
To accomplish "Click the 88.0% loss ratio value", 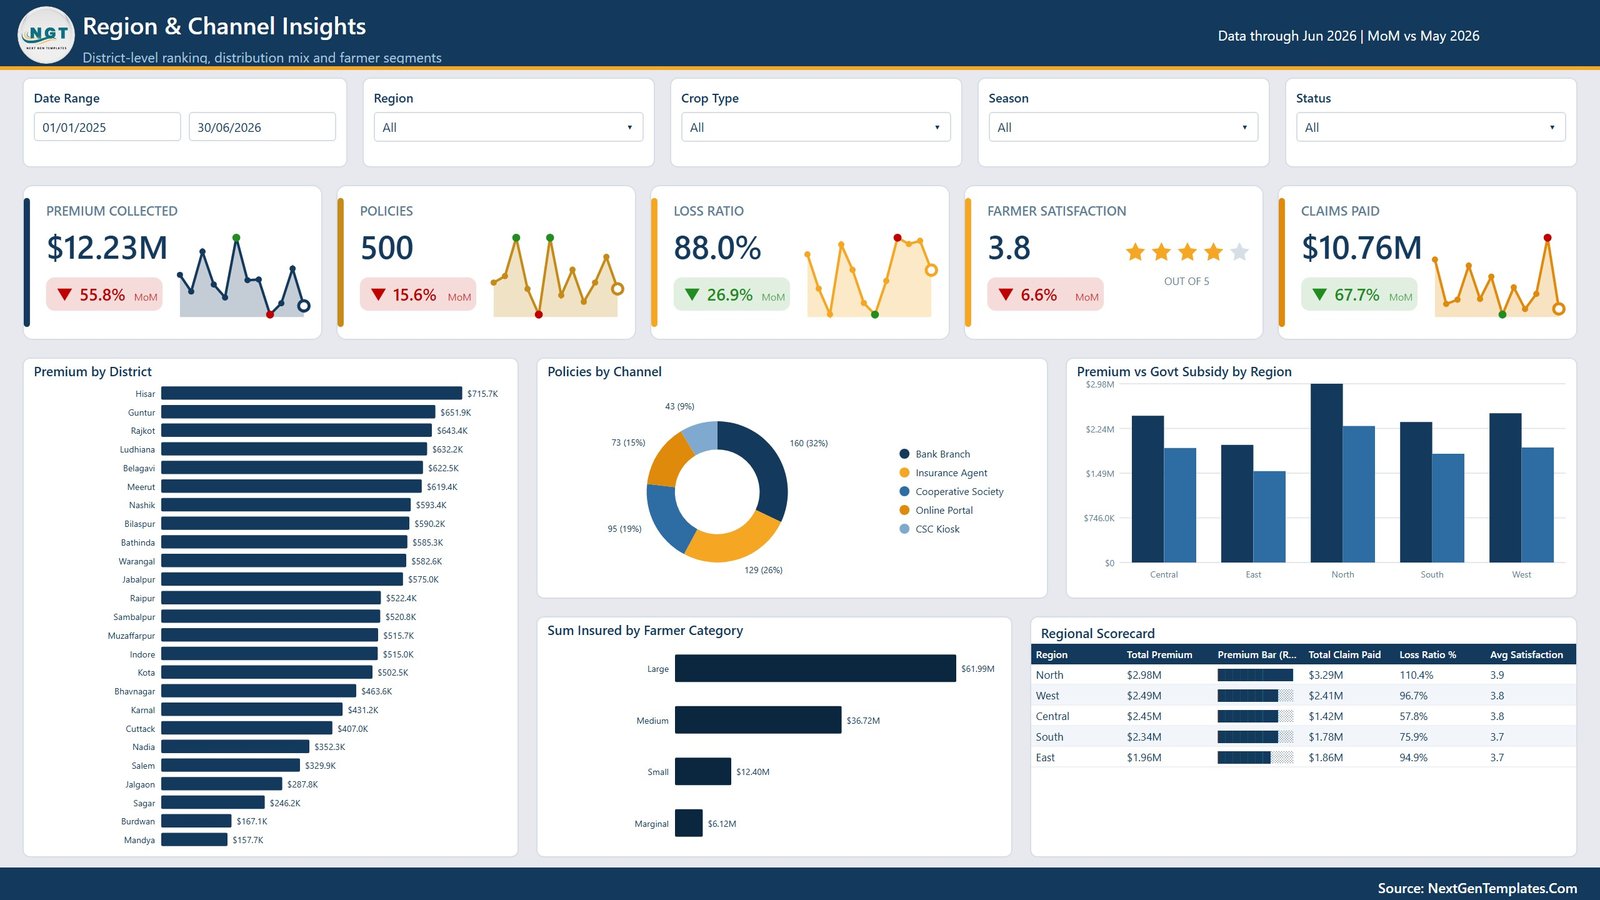I will coord(717,248).
